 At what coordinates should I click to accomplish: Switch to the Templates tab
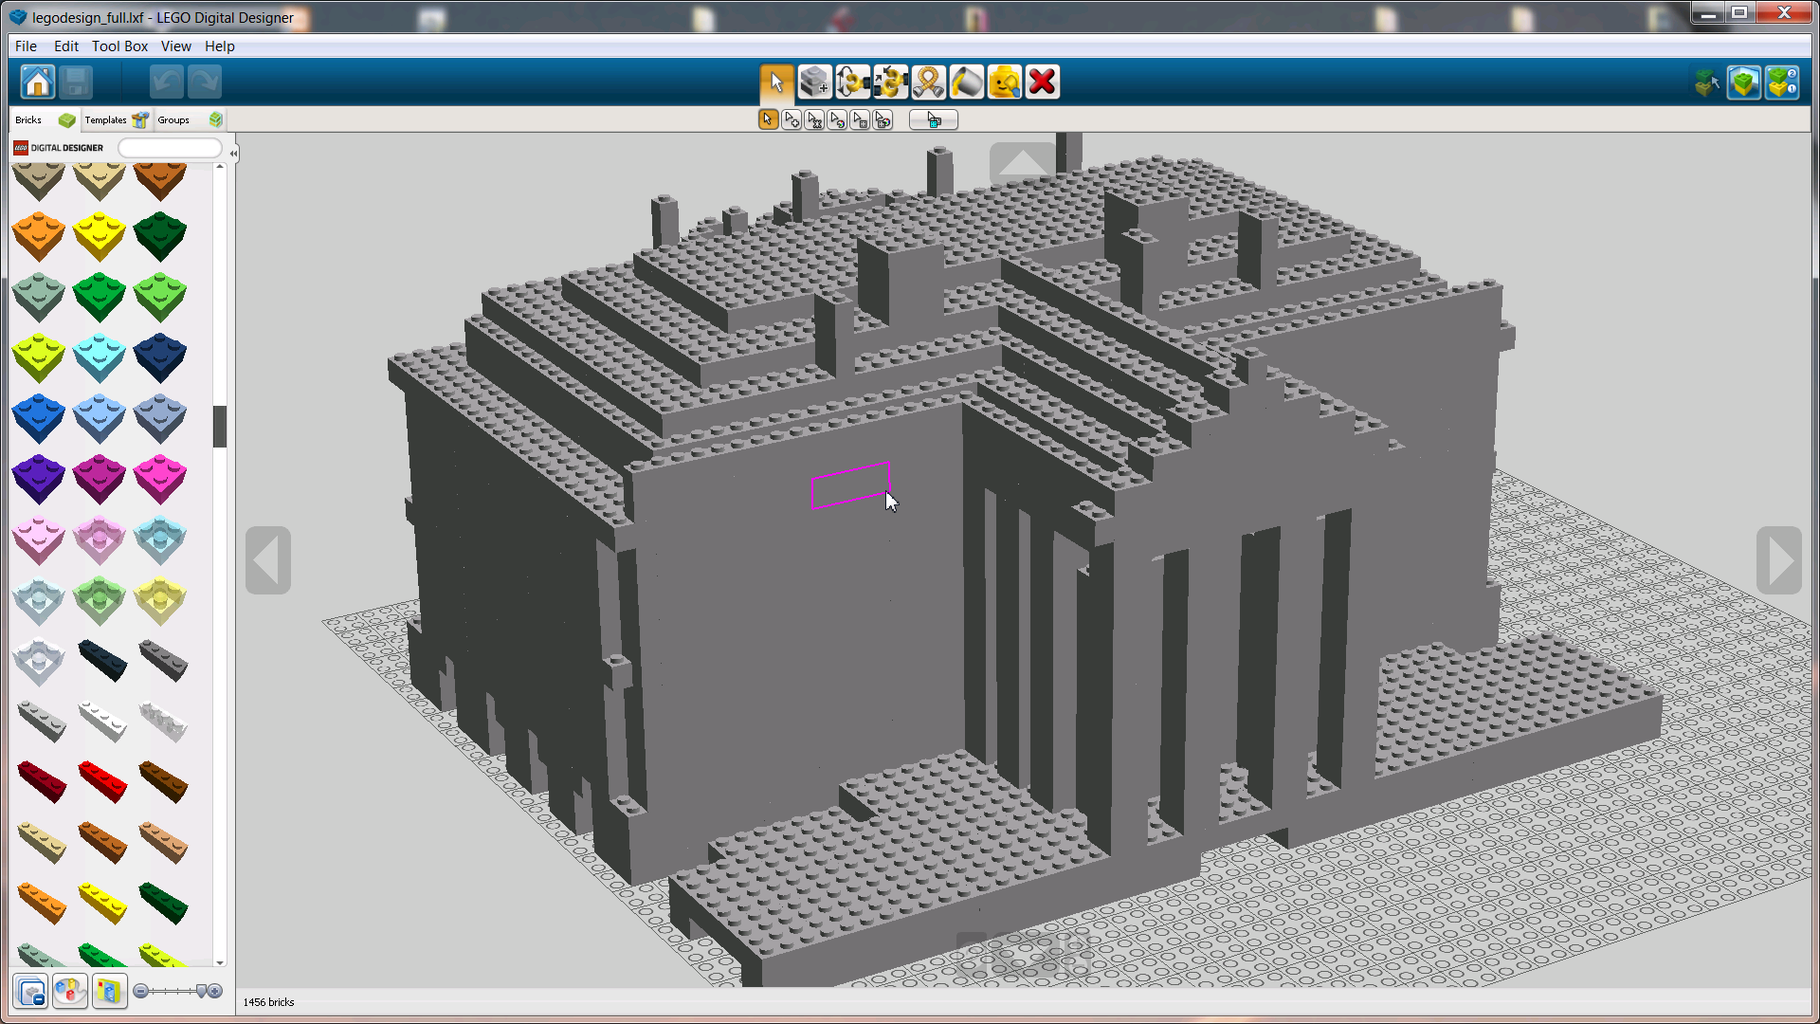pos(105,119)
